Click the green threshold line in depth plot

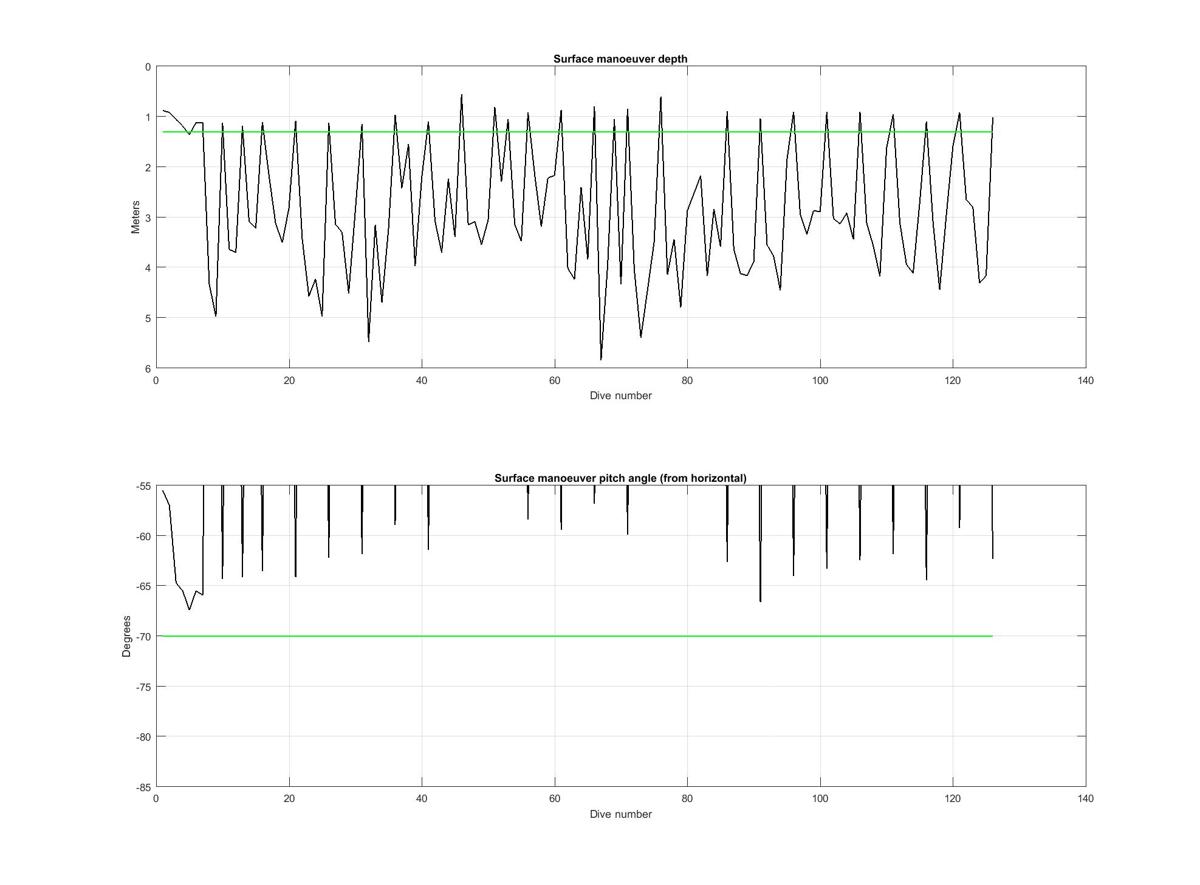(x=577, y=132)
